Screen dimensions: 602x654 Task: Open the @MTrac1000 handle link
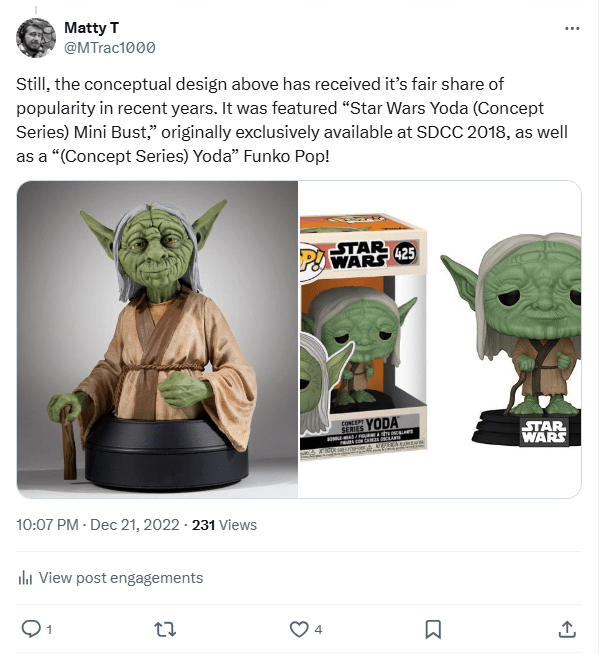110,48
